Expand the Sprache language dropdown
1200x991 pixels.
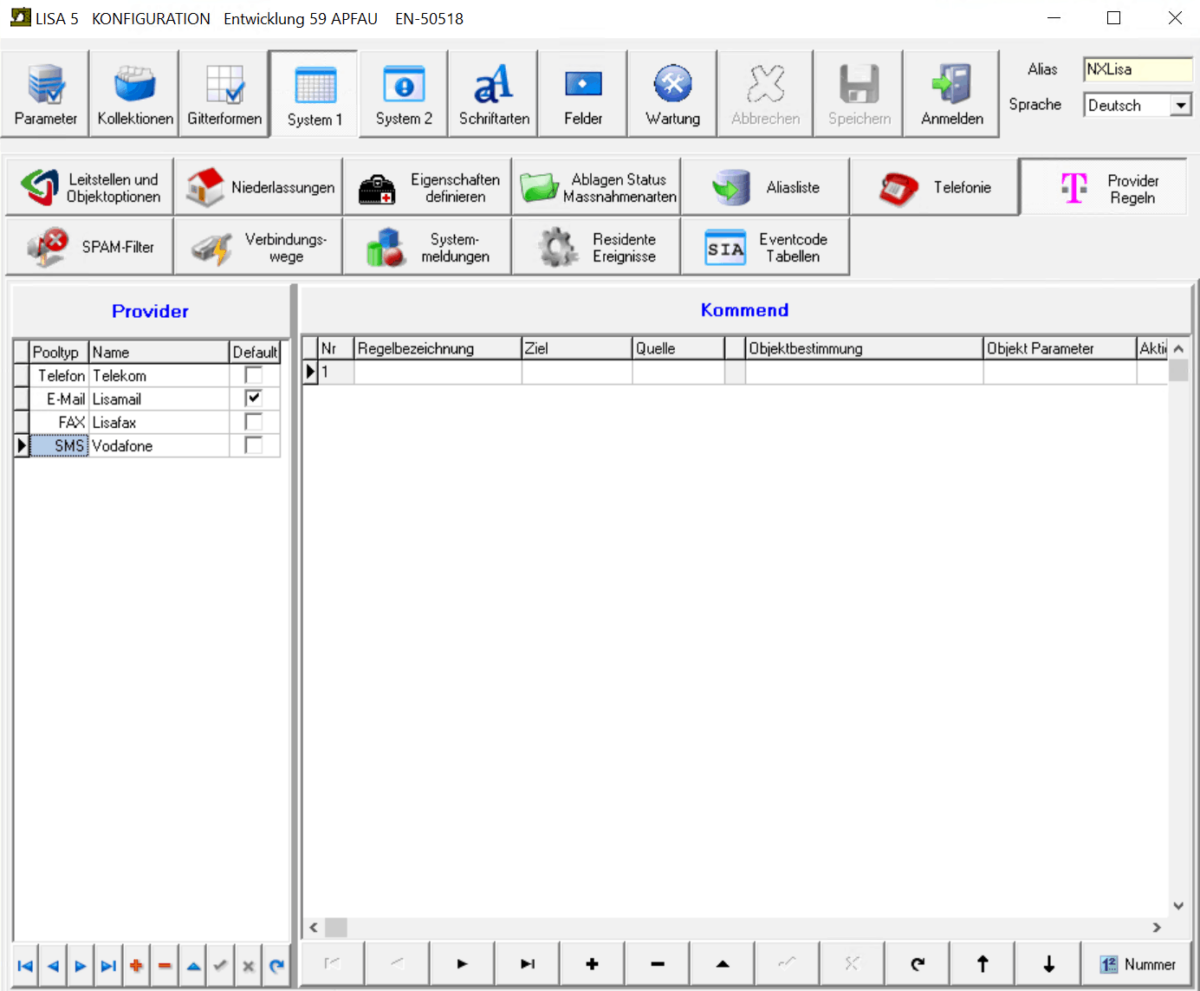pyautogui.click(x=1181, y=105)
